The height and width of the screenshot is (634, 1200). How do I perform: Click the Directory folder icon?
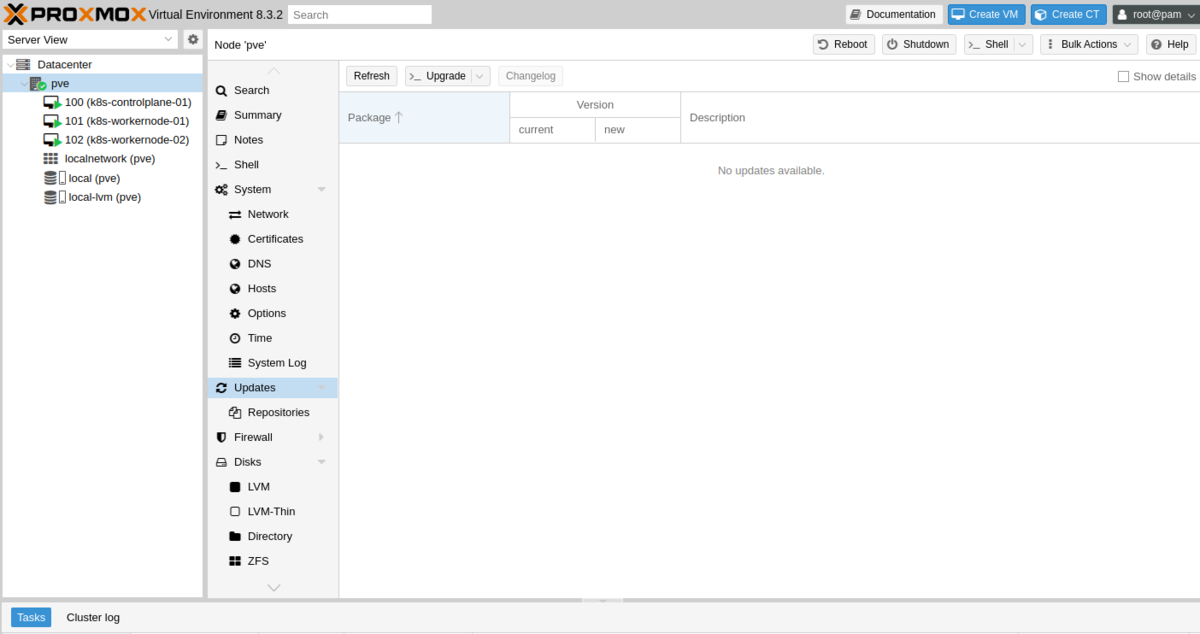[235, 536]
